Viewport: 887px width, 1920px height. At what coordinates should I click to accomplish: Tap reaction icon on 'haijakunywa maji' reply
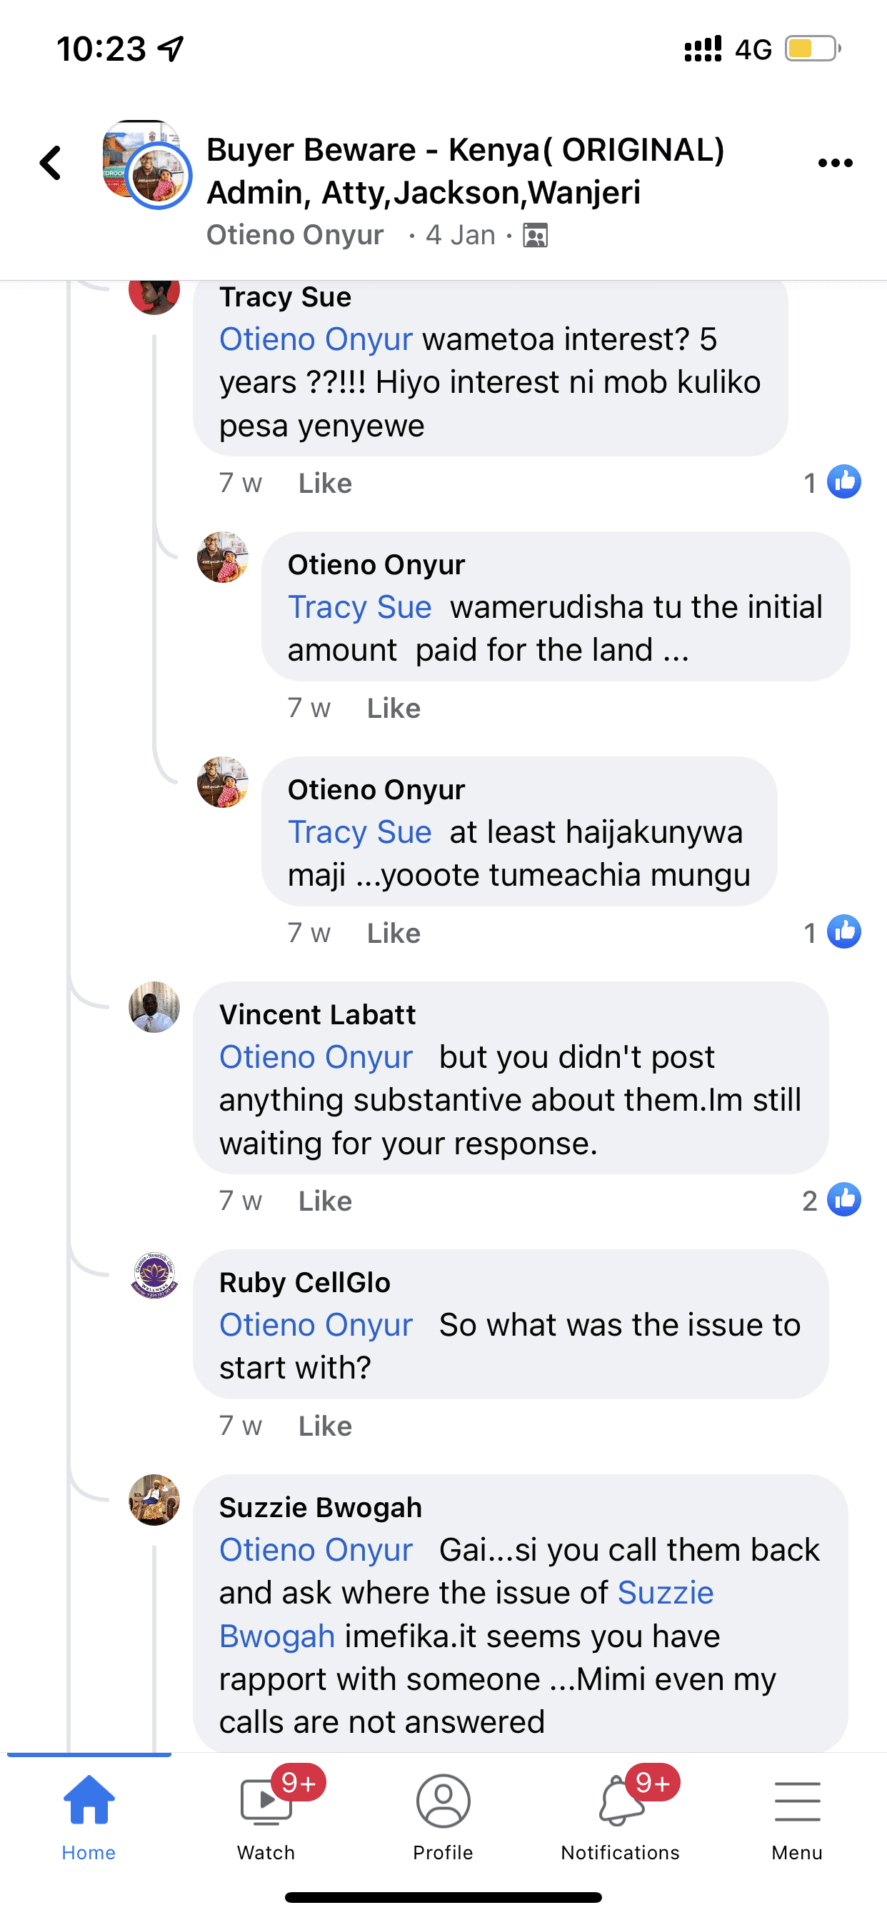click(x=844, y=932)
